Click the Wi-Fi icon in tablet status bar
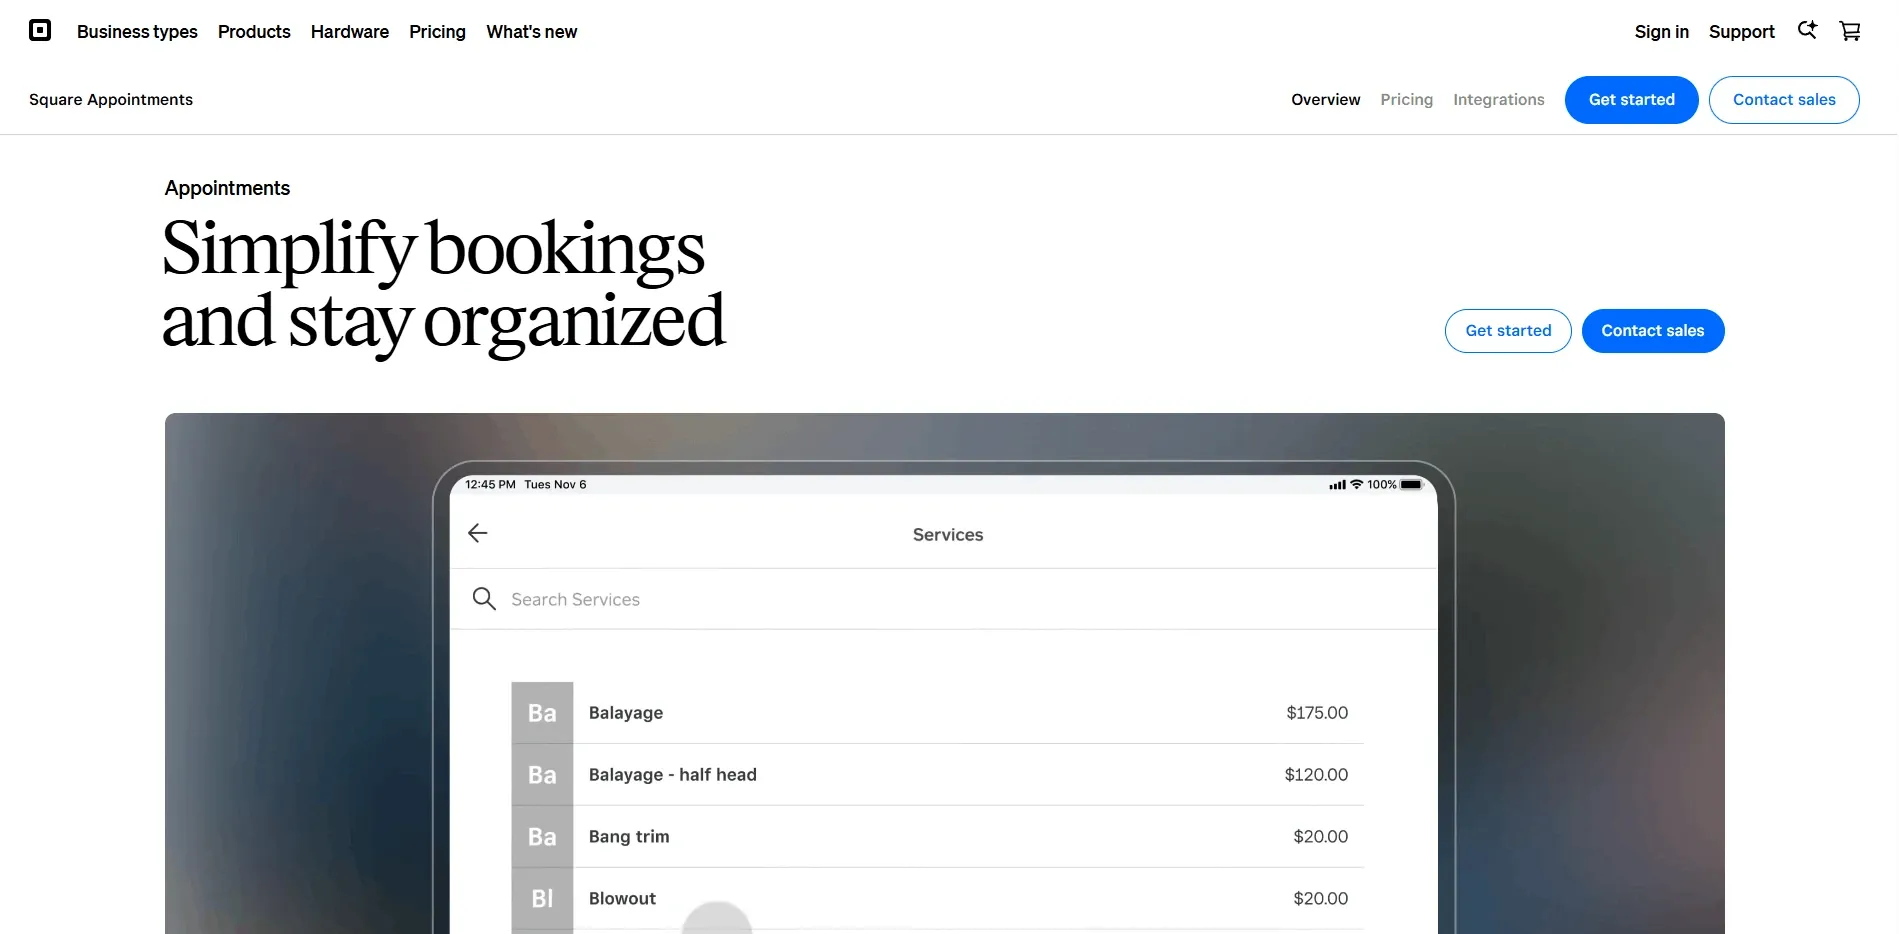The width and height of the screenshot is (1899, 934). [1357, 484]
